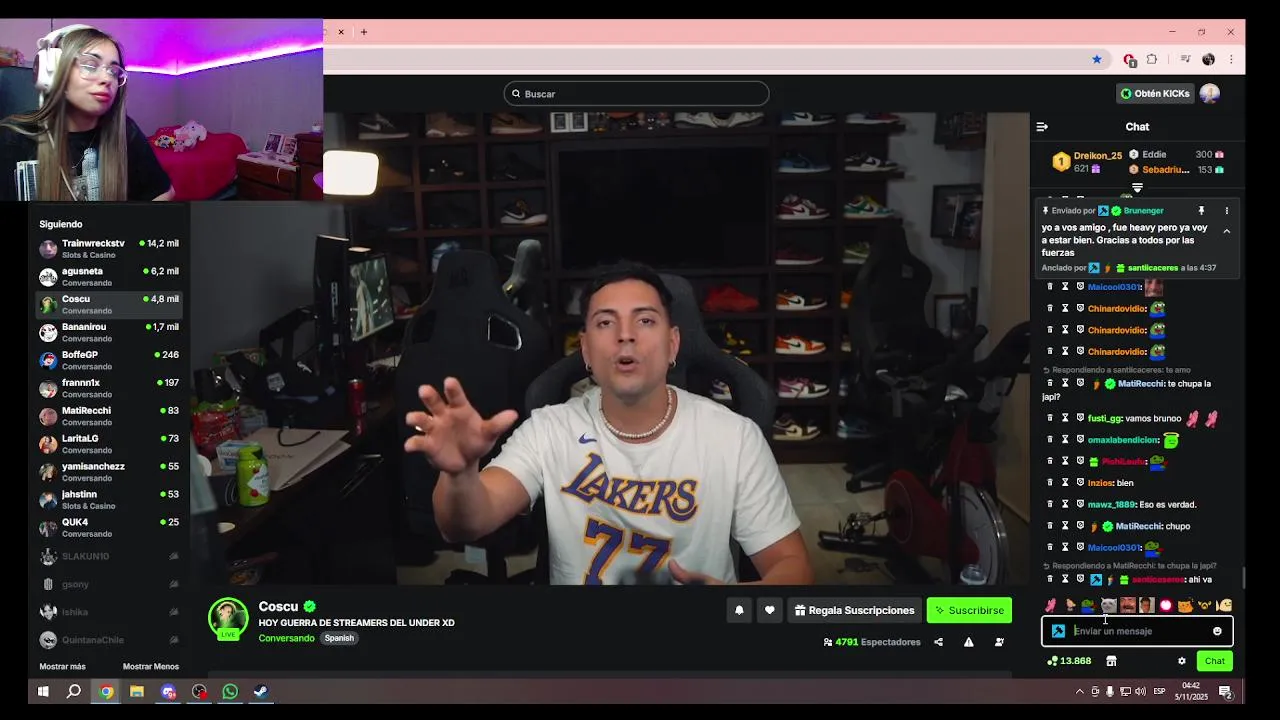Open Bananirou channel in sidebar
This screenshot has width=1280, height=720.
tap(110, 333)
